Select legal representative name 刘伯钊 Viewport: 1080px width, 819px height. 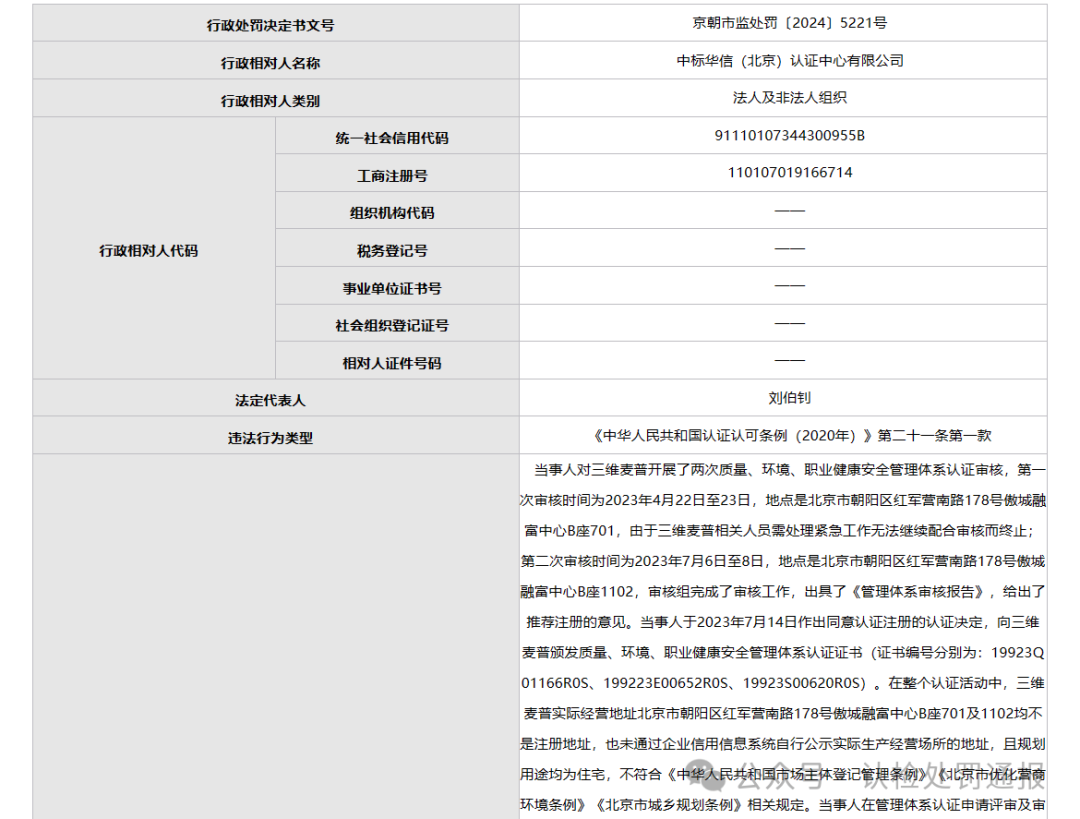point(789,398)
